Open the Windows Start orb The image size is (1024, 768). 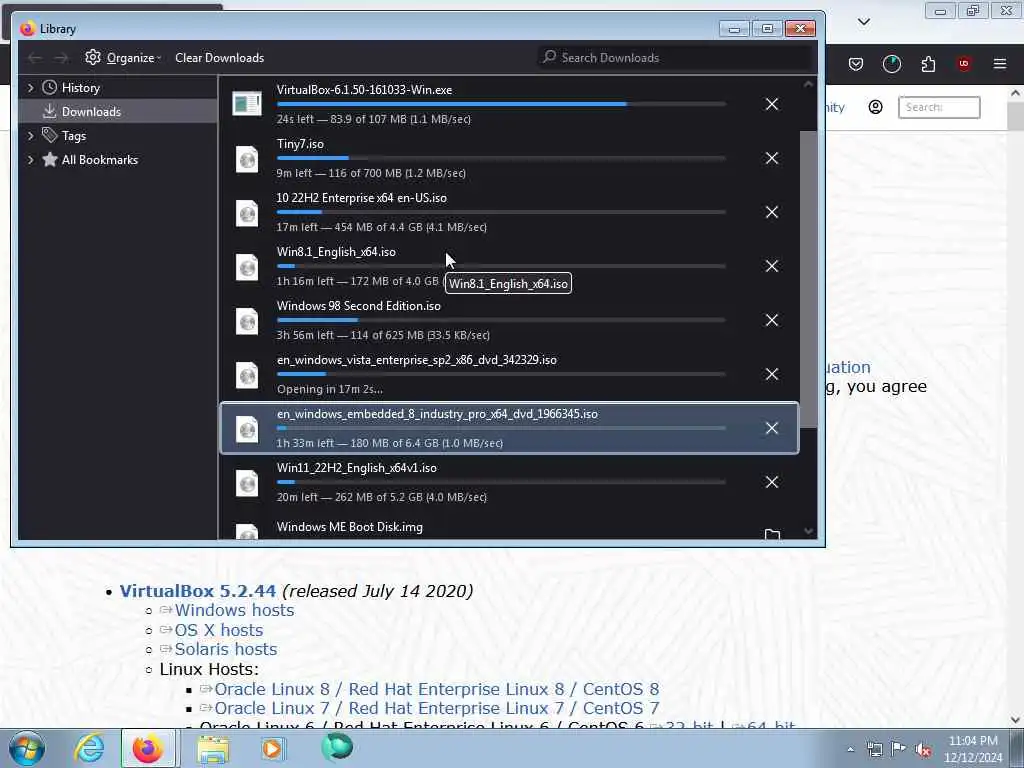27,748
